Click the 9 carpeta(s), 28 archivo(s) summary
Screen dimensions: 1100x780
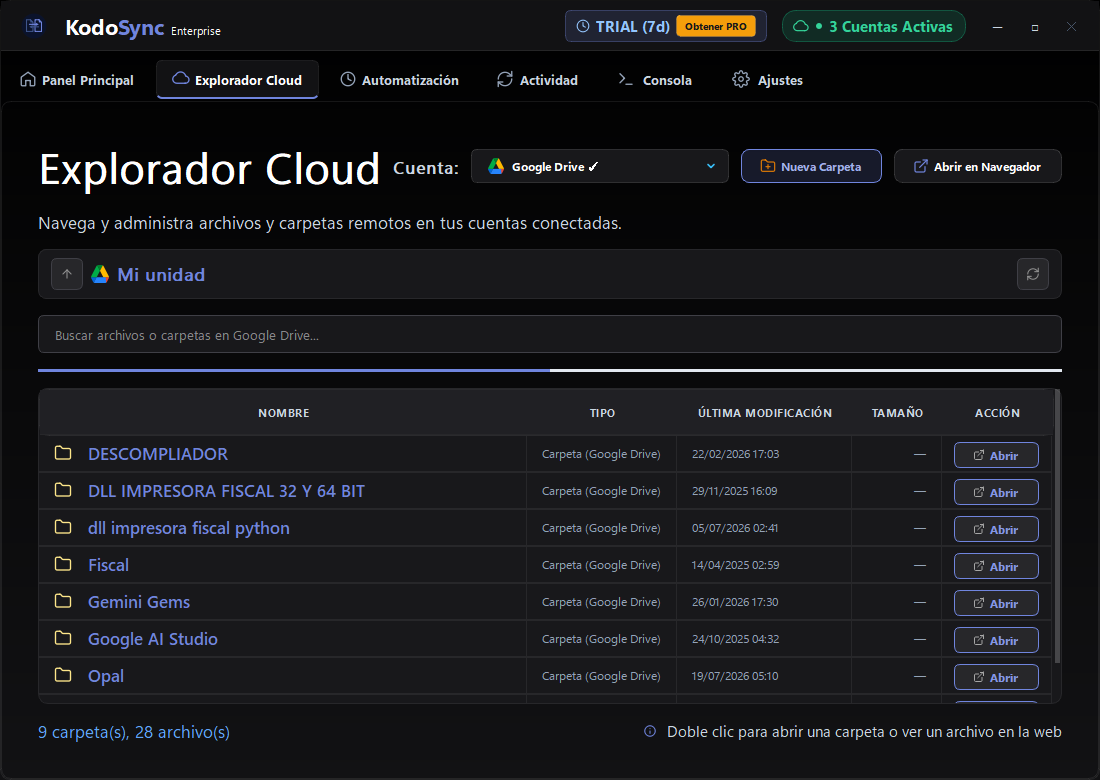click(134, 732)
